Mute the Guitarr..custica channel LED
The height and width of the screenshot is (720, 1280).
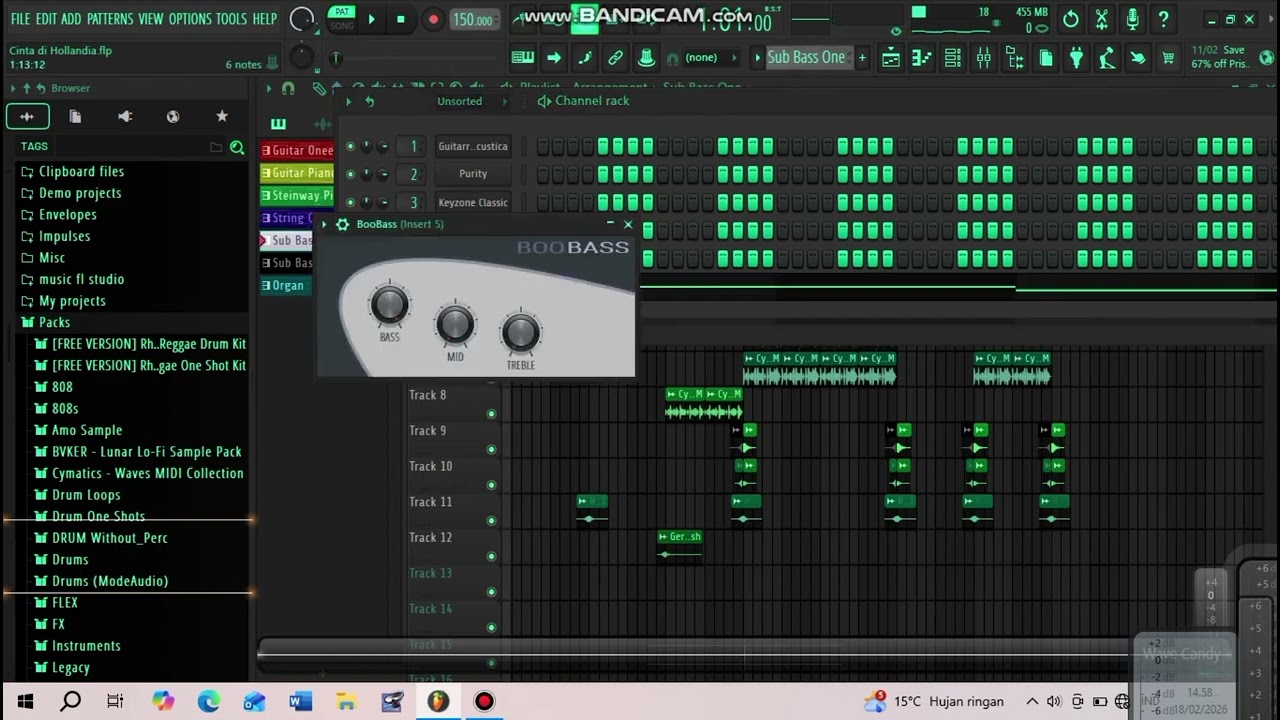(x=350, y=146)
